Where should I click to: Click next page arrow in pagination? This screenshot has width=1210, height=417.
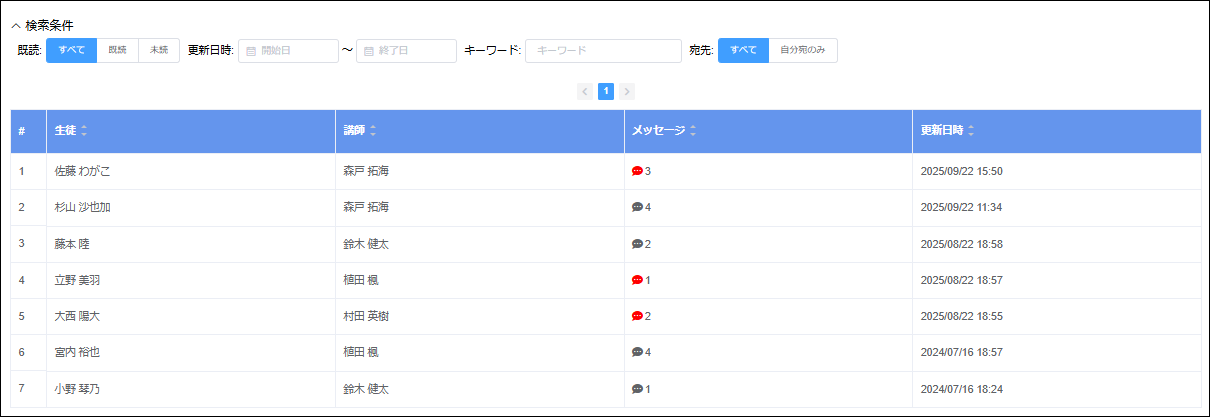click(x=627, y=91)
